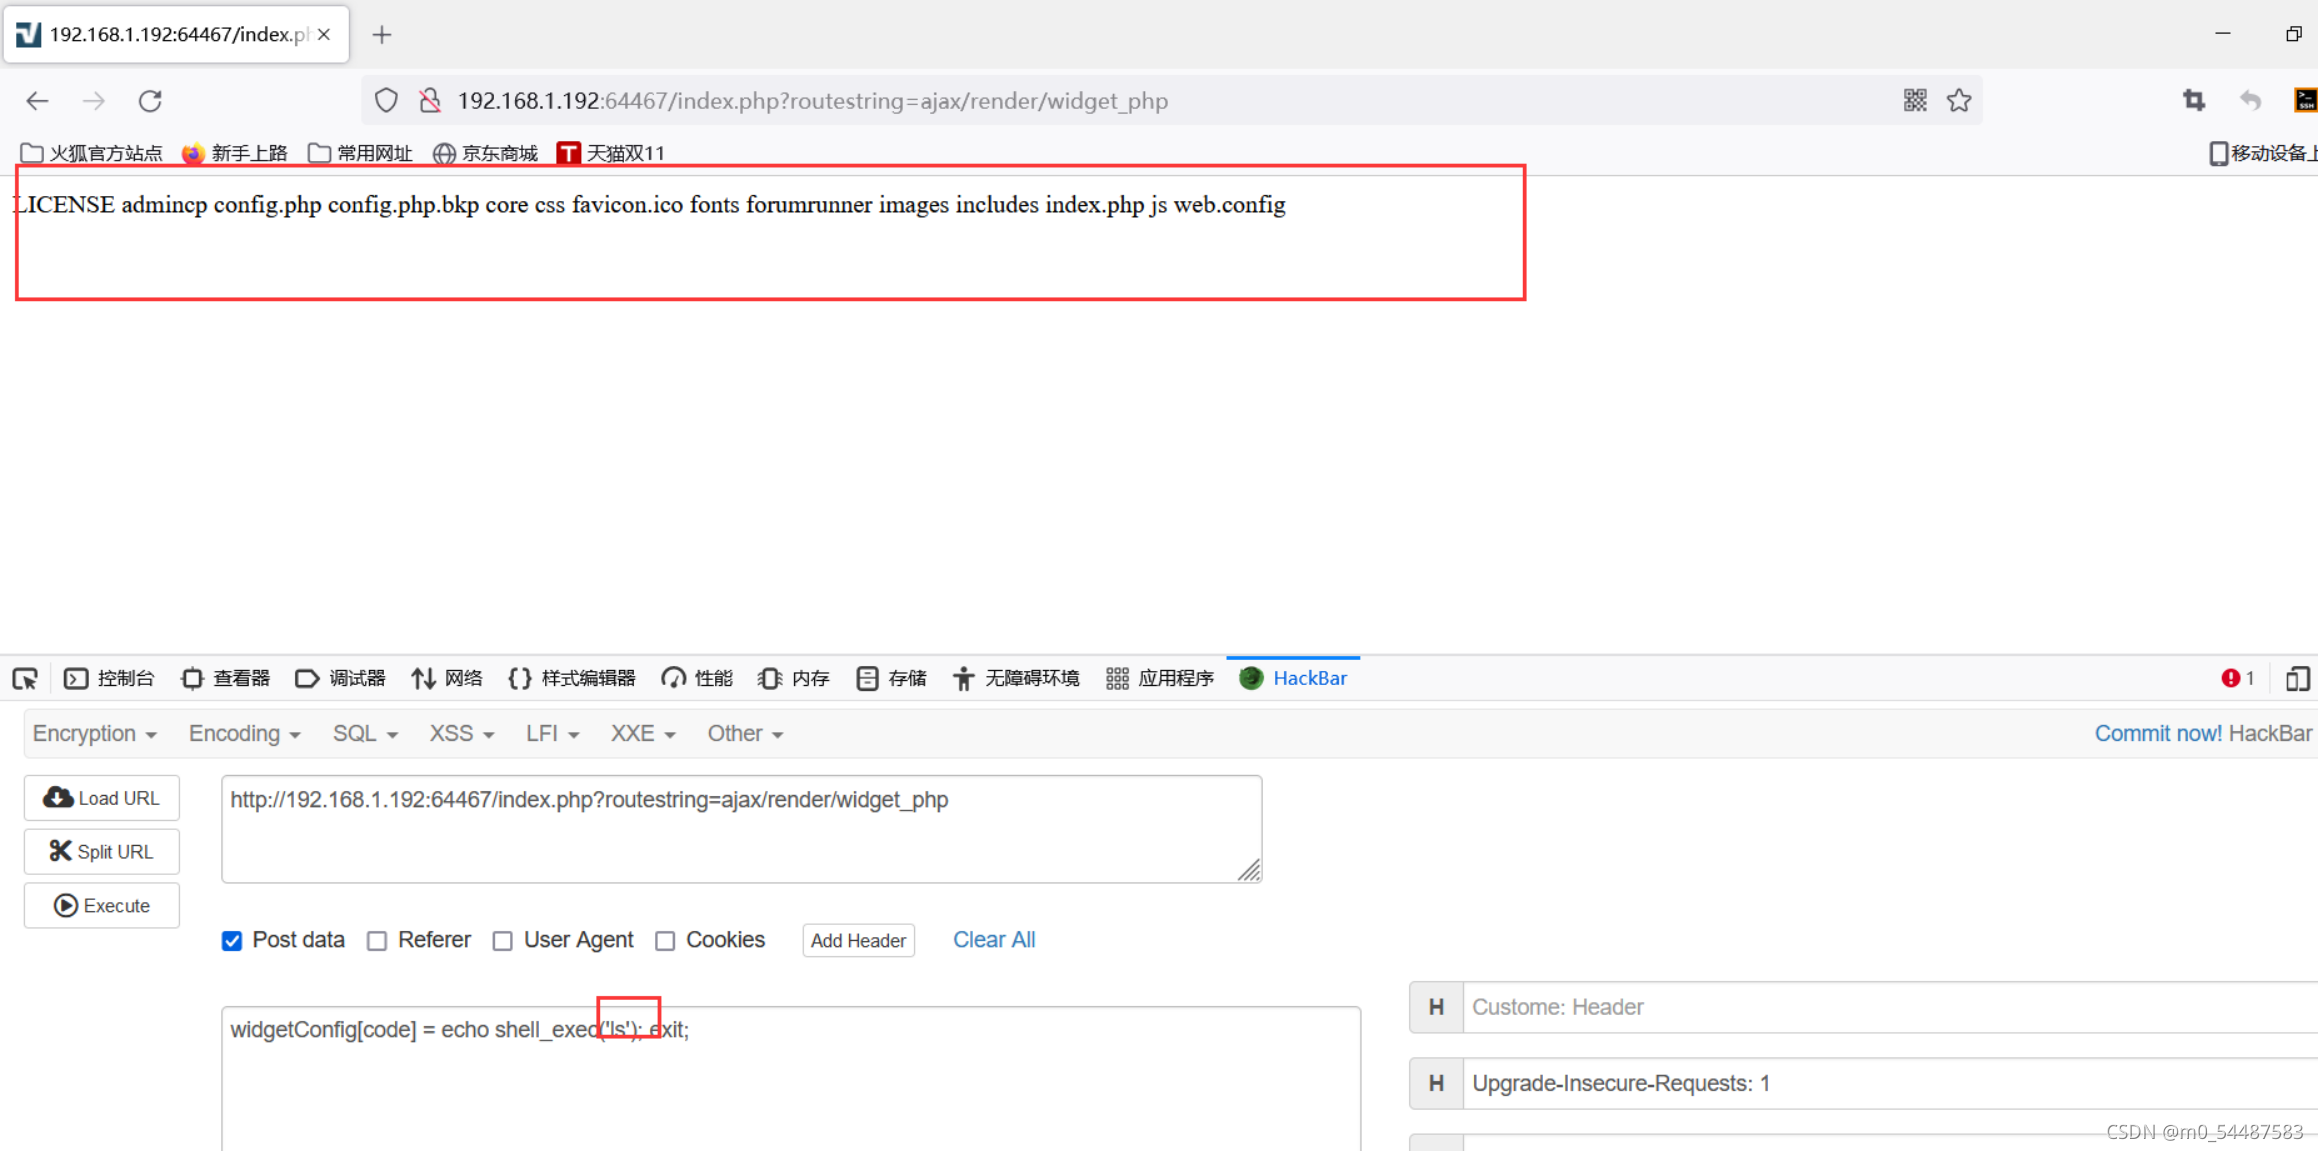This screenshot has width=2318, height=1152.
Task: Expand the Encryption dropdown menu
Action: click(x=94, y=733)
